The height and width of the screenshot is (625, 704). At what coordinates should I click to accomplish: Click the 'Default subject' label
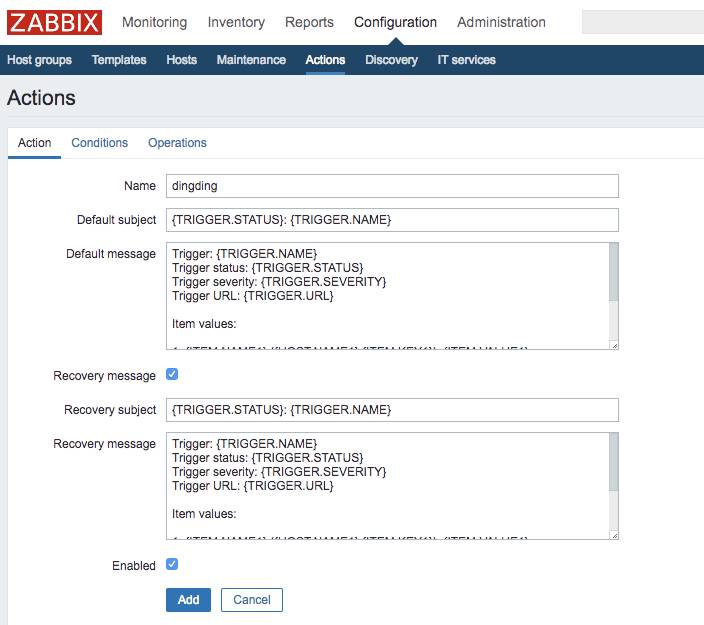116,220
